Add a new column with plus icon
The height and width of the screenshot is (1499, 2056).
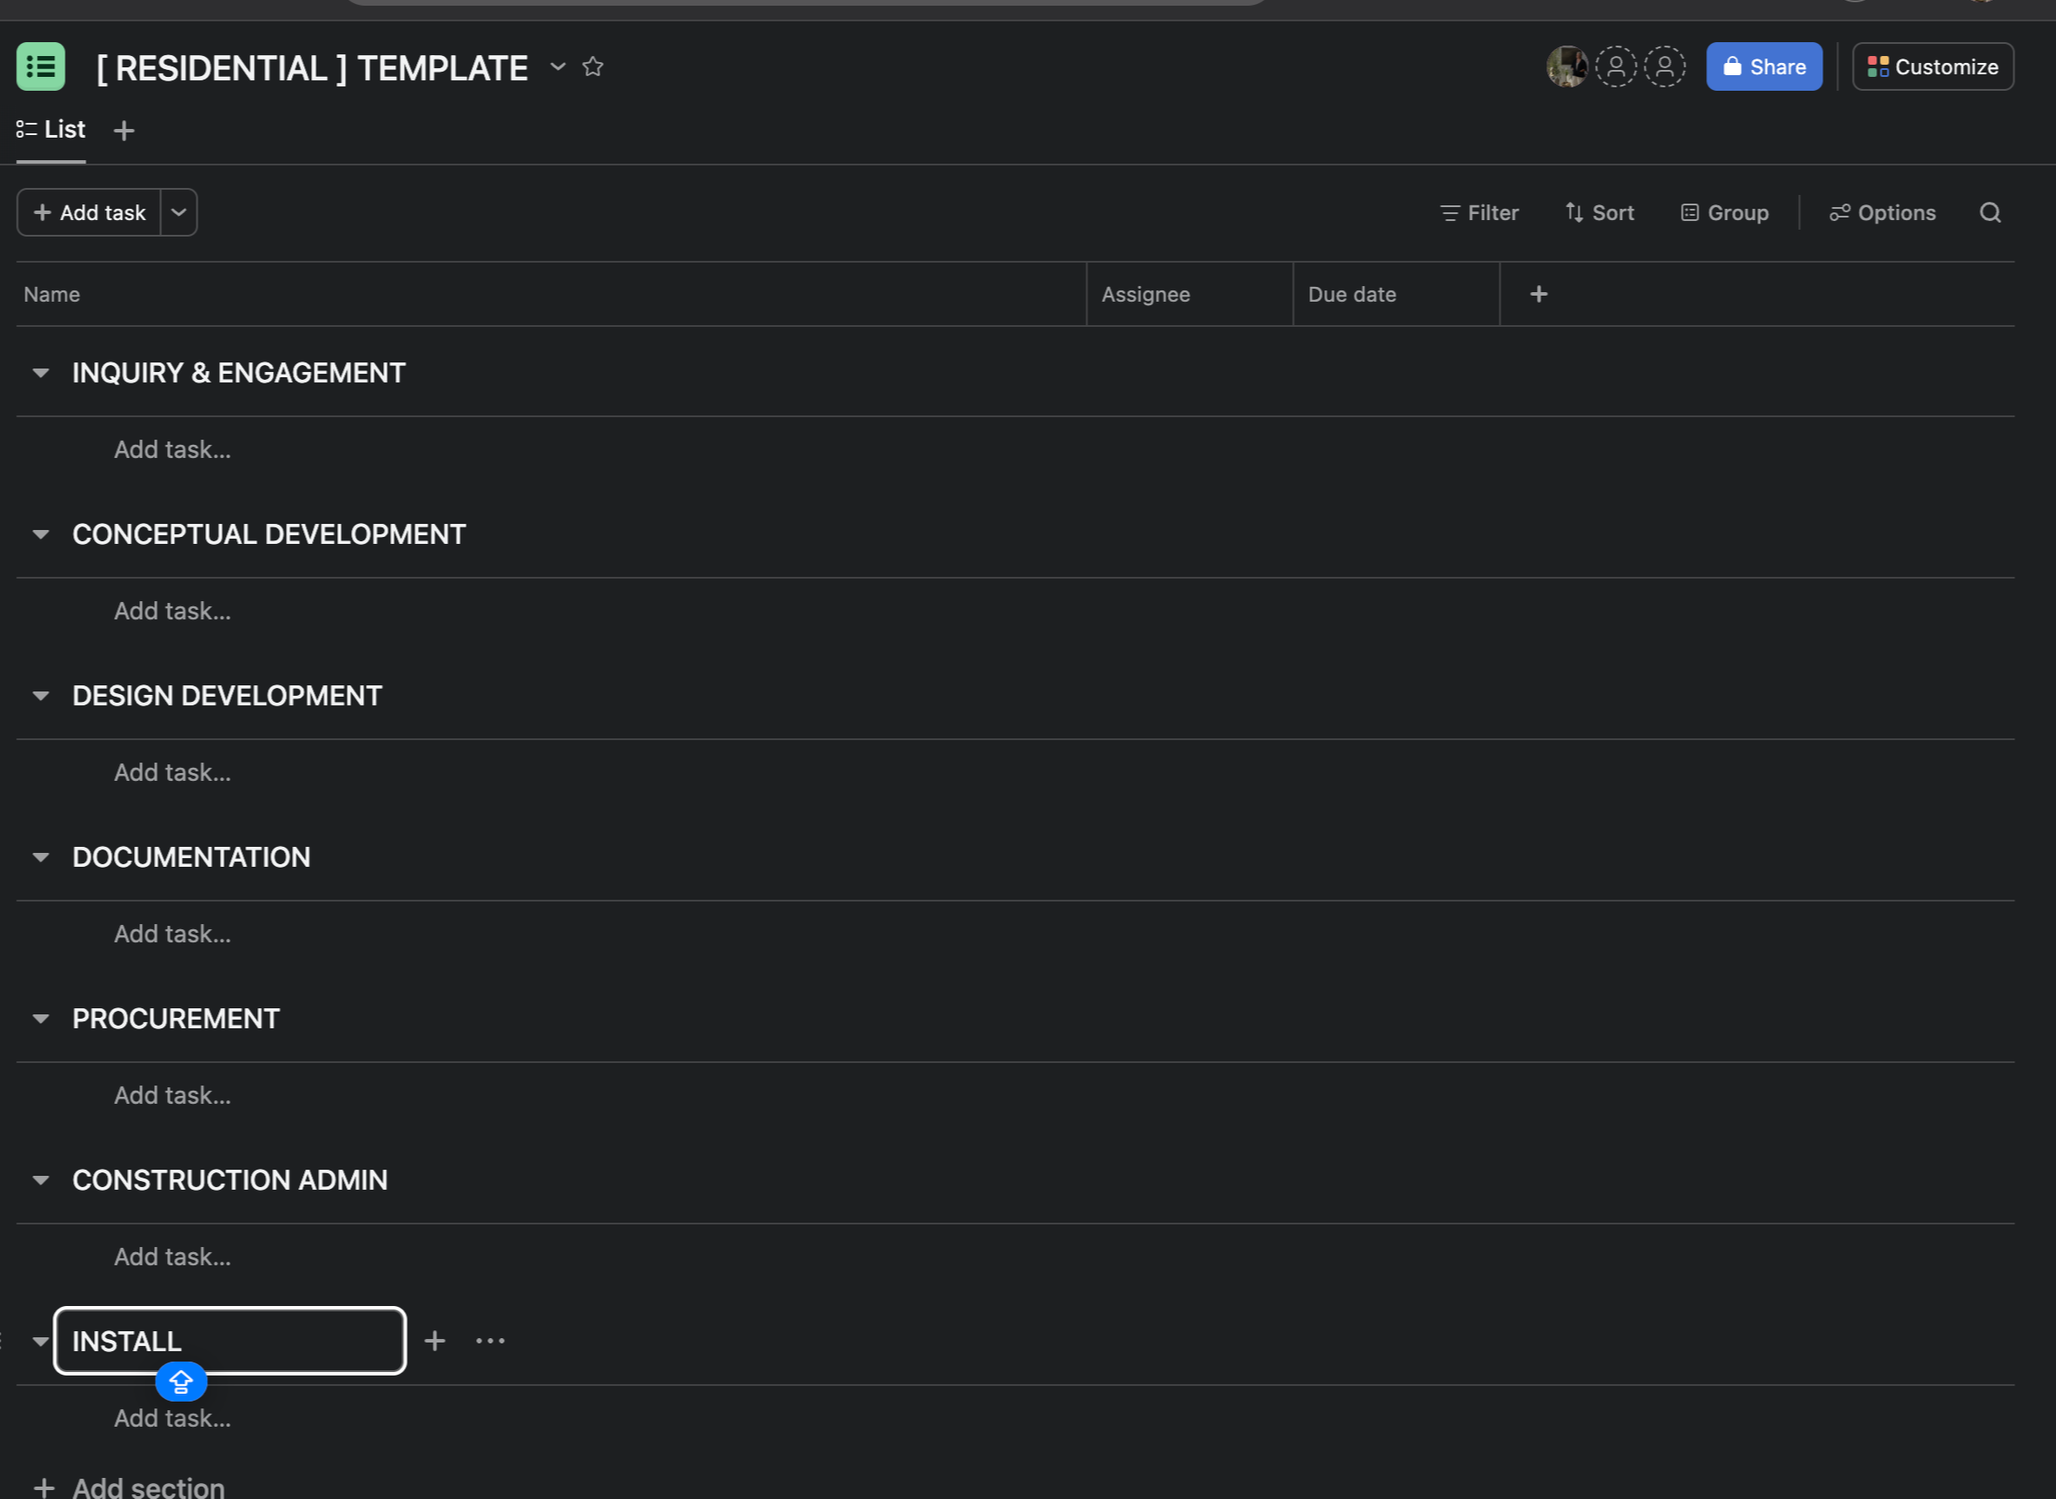(x=1538, y=294)
